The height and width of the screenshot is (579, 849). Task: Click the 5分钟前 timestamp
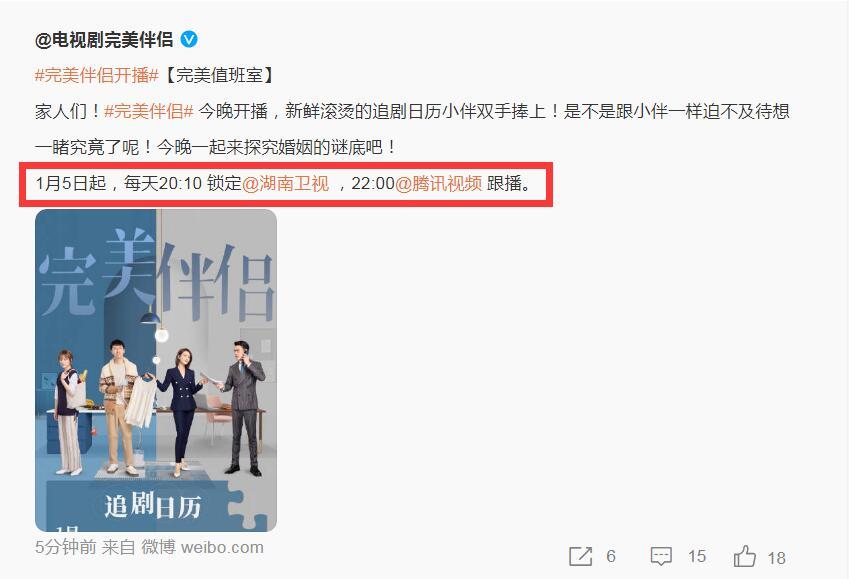pyautogui.click(x=66, y=547)
